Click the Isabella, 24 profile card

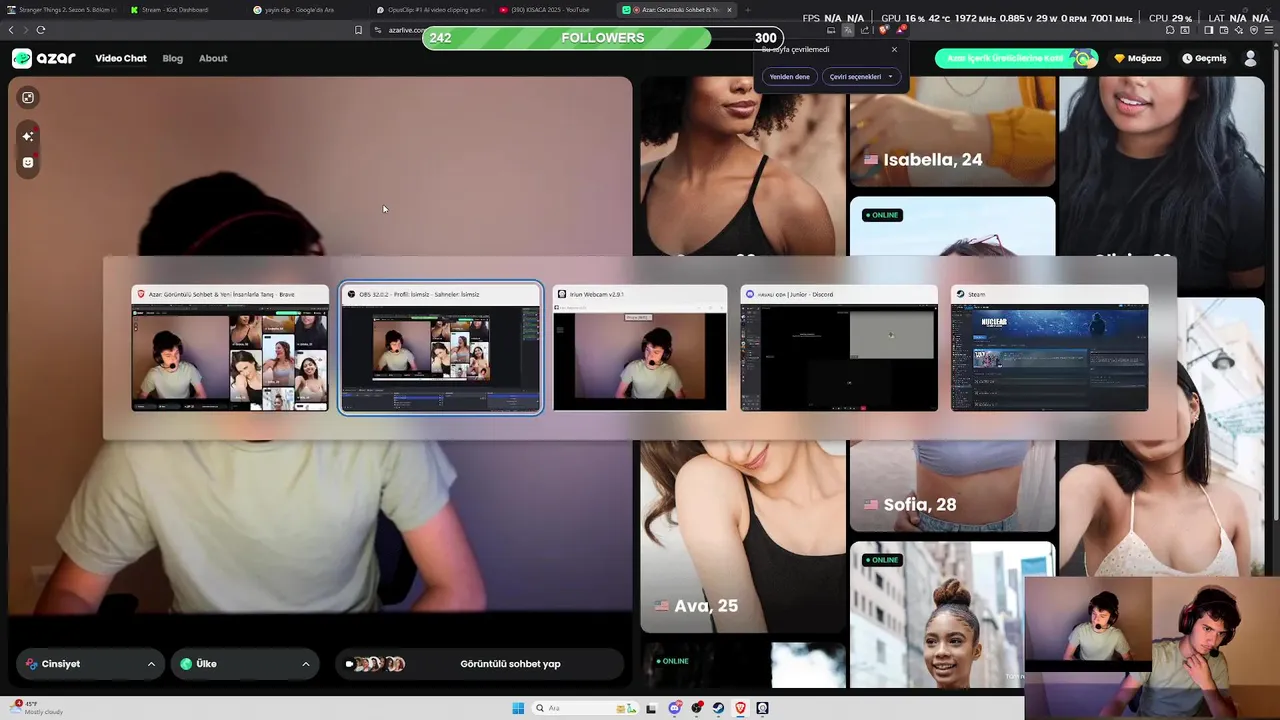point(952,132)
